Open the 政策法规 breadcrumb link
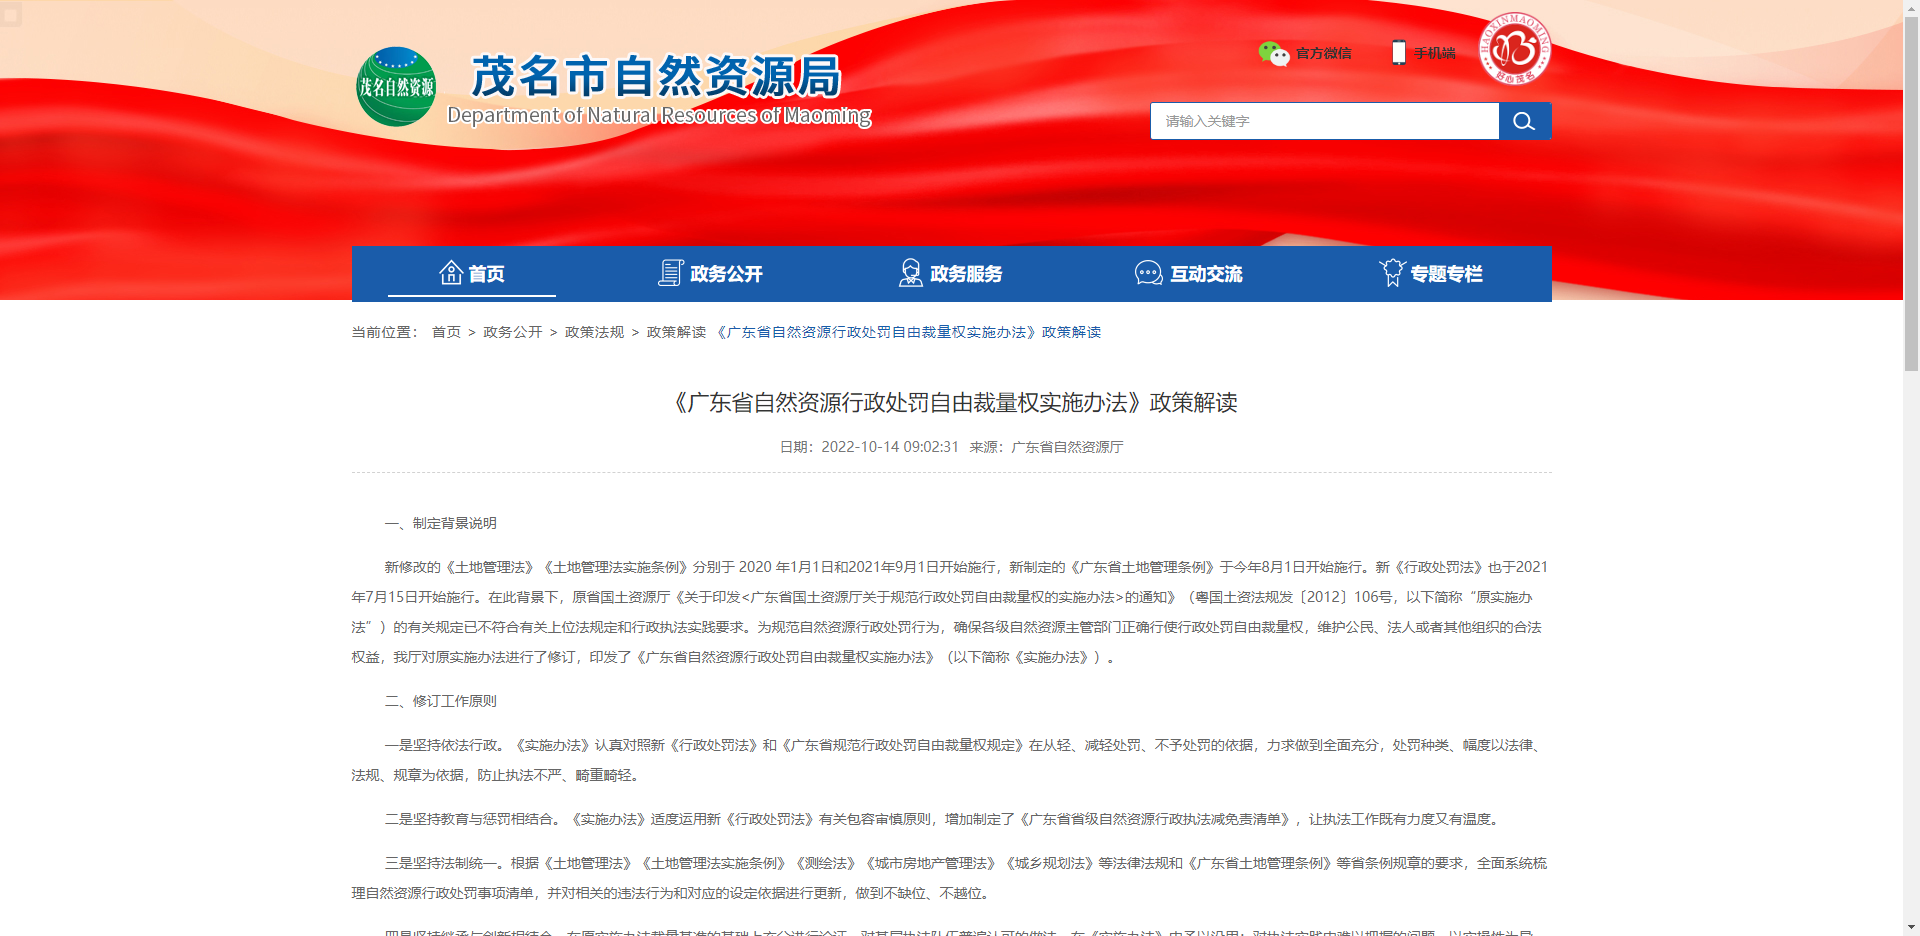The height and width of the screenshot is (936, 1920). coord(592,331)
